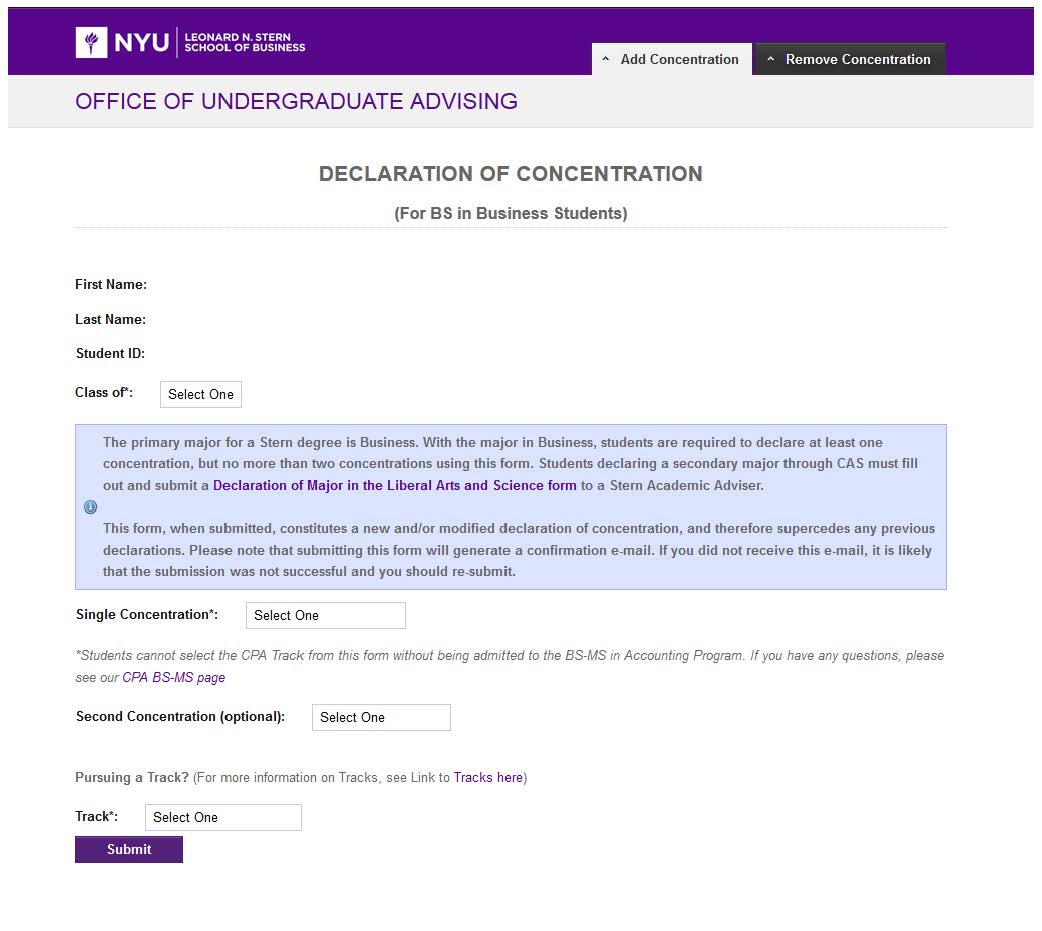Viewport: 1042px width, 931px height.
Task: Click the chevron icon beside Add Concentration
Action: coord(606,60)
